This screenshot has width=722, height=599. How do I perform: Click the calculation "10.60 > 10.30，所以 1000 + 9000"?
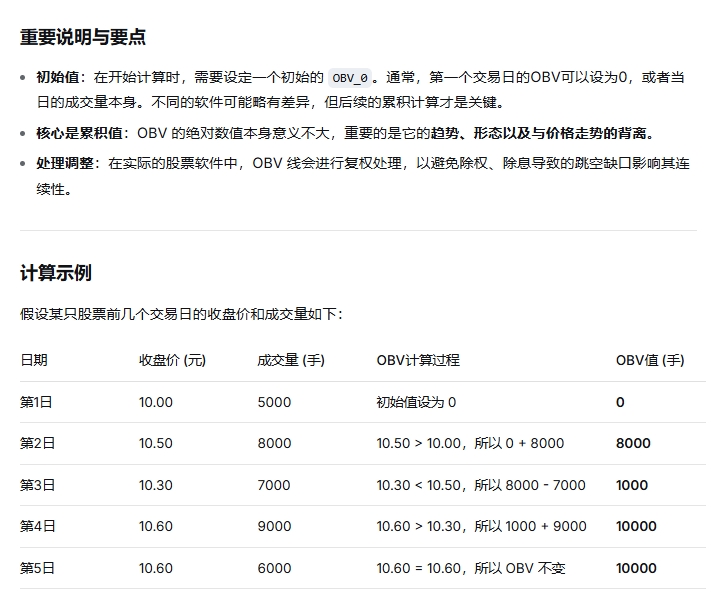[x=481, y=526]
